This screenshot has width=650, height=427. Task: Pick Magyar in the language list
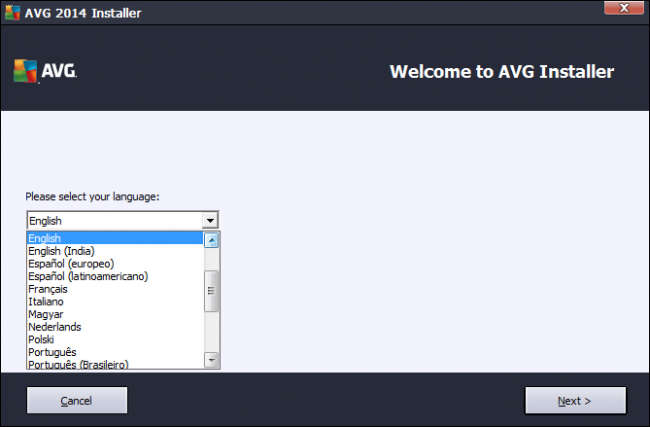tap(115, 314)
